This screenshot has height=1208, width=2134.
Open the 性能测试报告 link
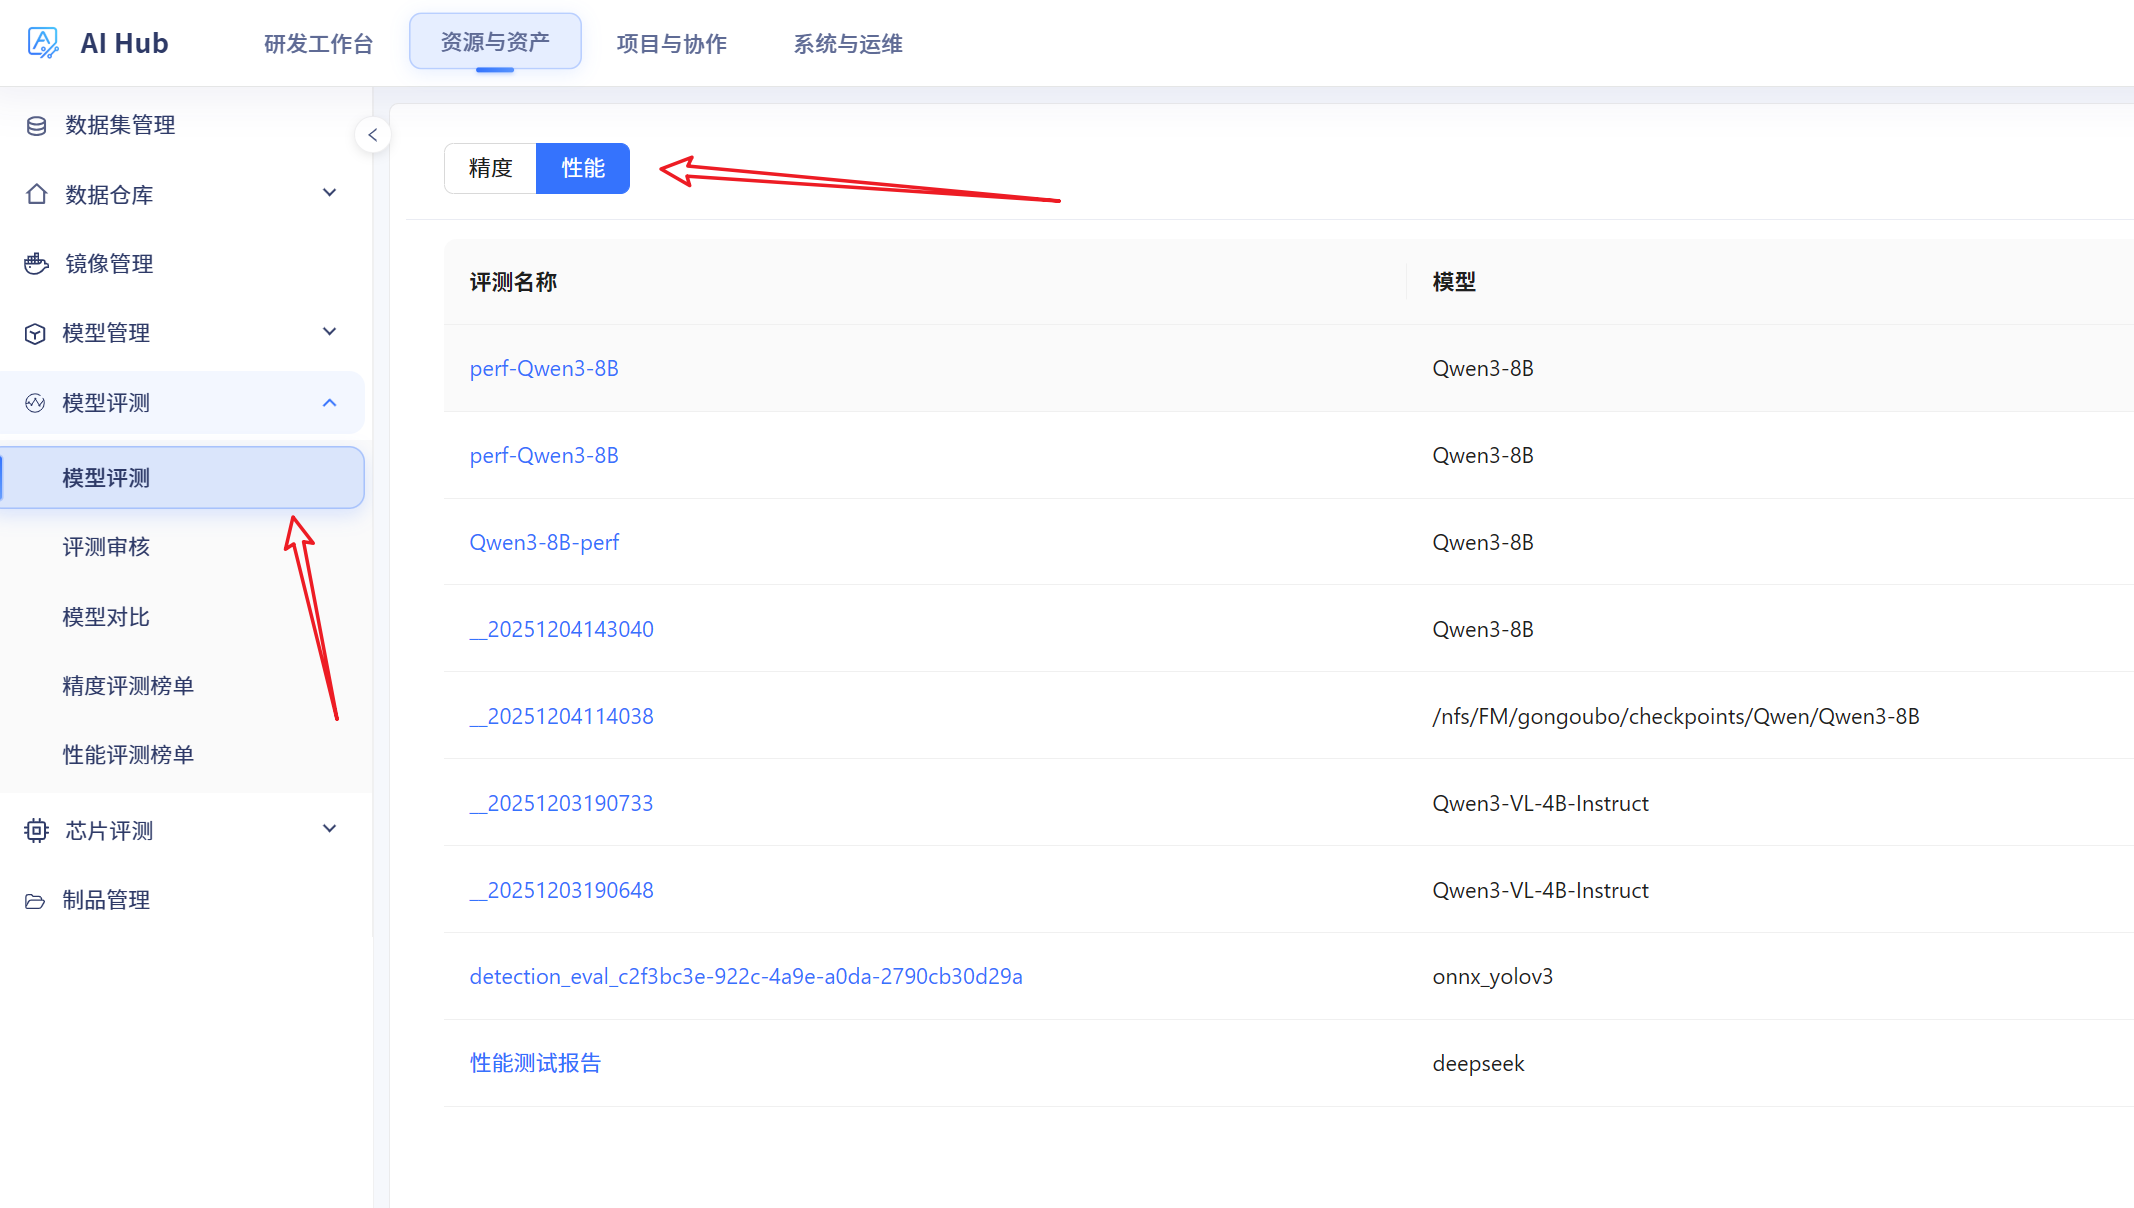tap(536, 1063)
